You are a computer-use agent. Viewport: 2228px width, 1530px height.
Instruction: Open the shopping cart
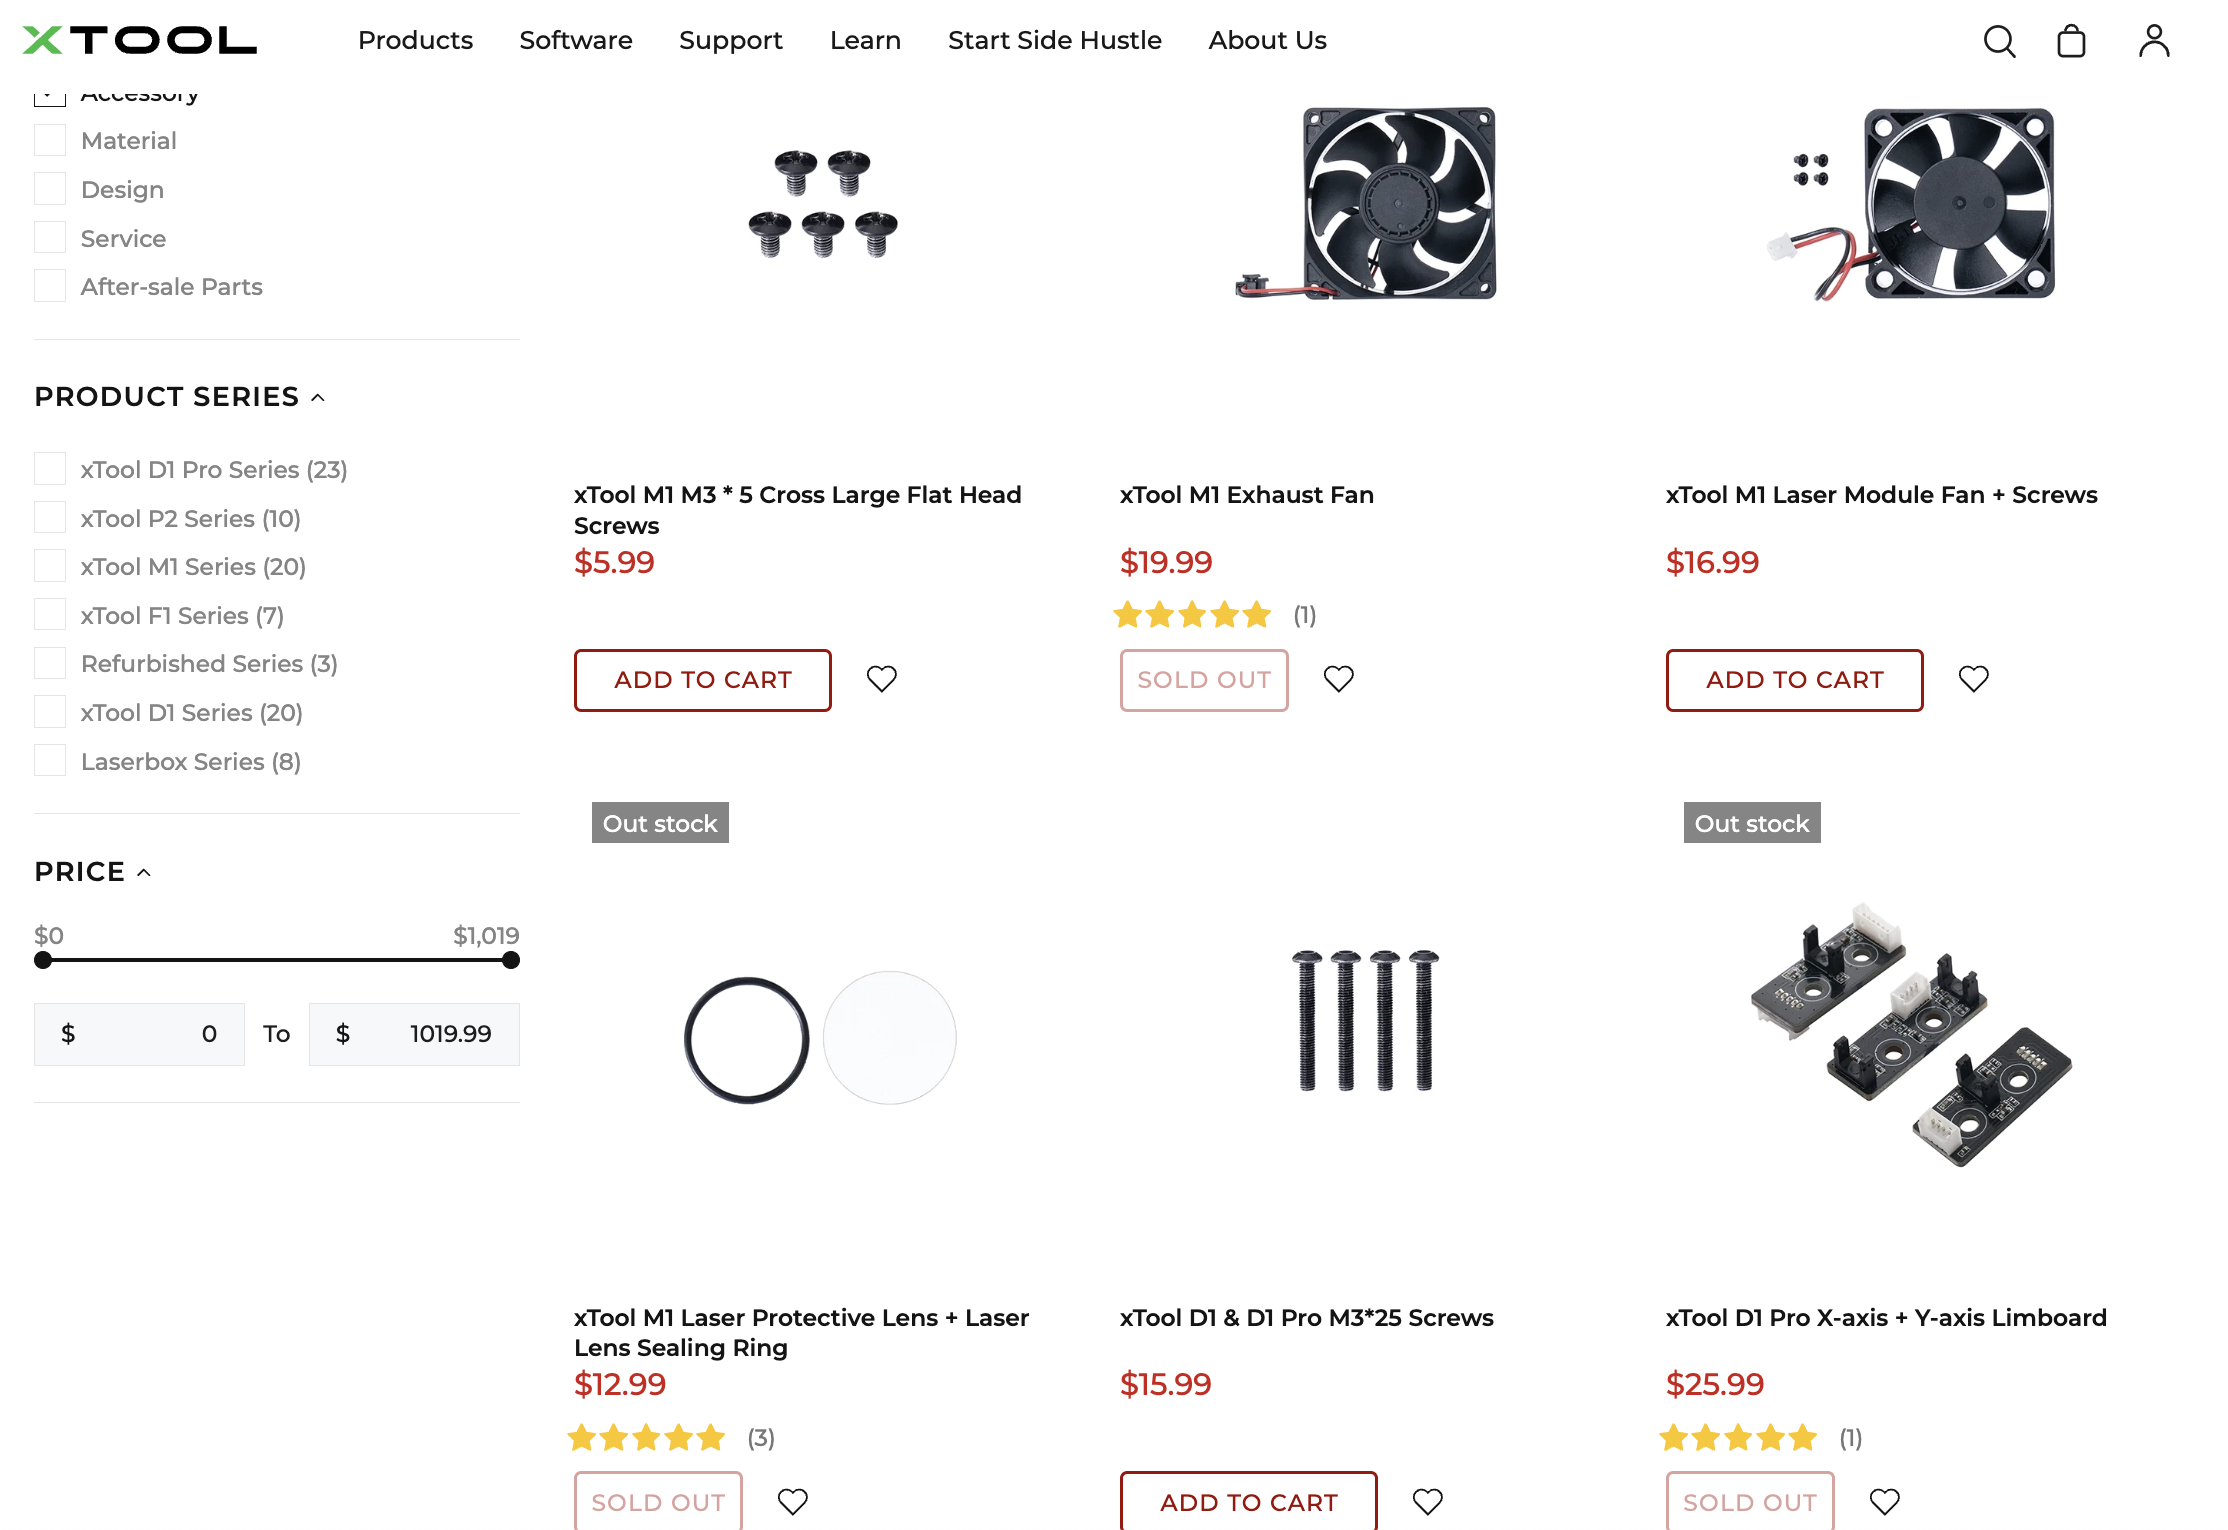click(2072, 41)
